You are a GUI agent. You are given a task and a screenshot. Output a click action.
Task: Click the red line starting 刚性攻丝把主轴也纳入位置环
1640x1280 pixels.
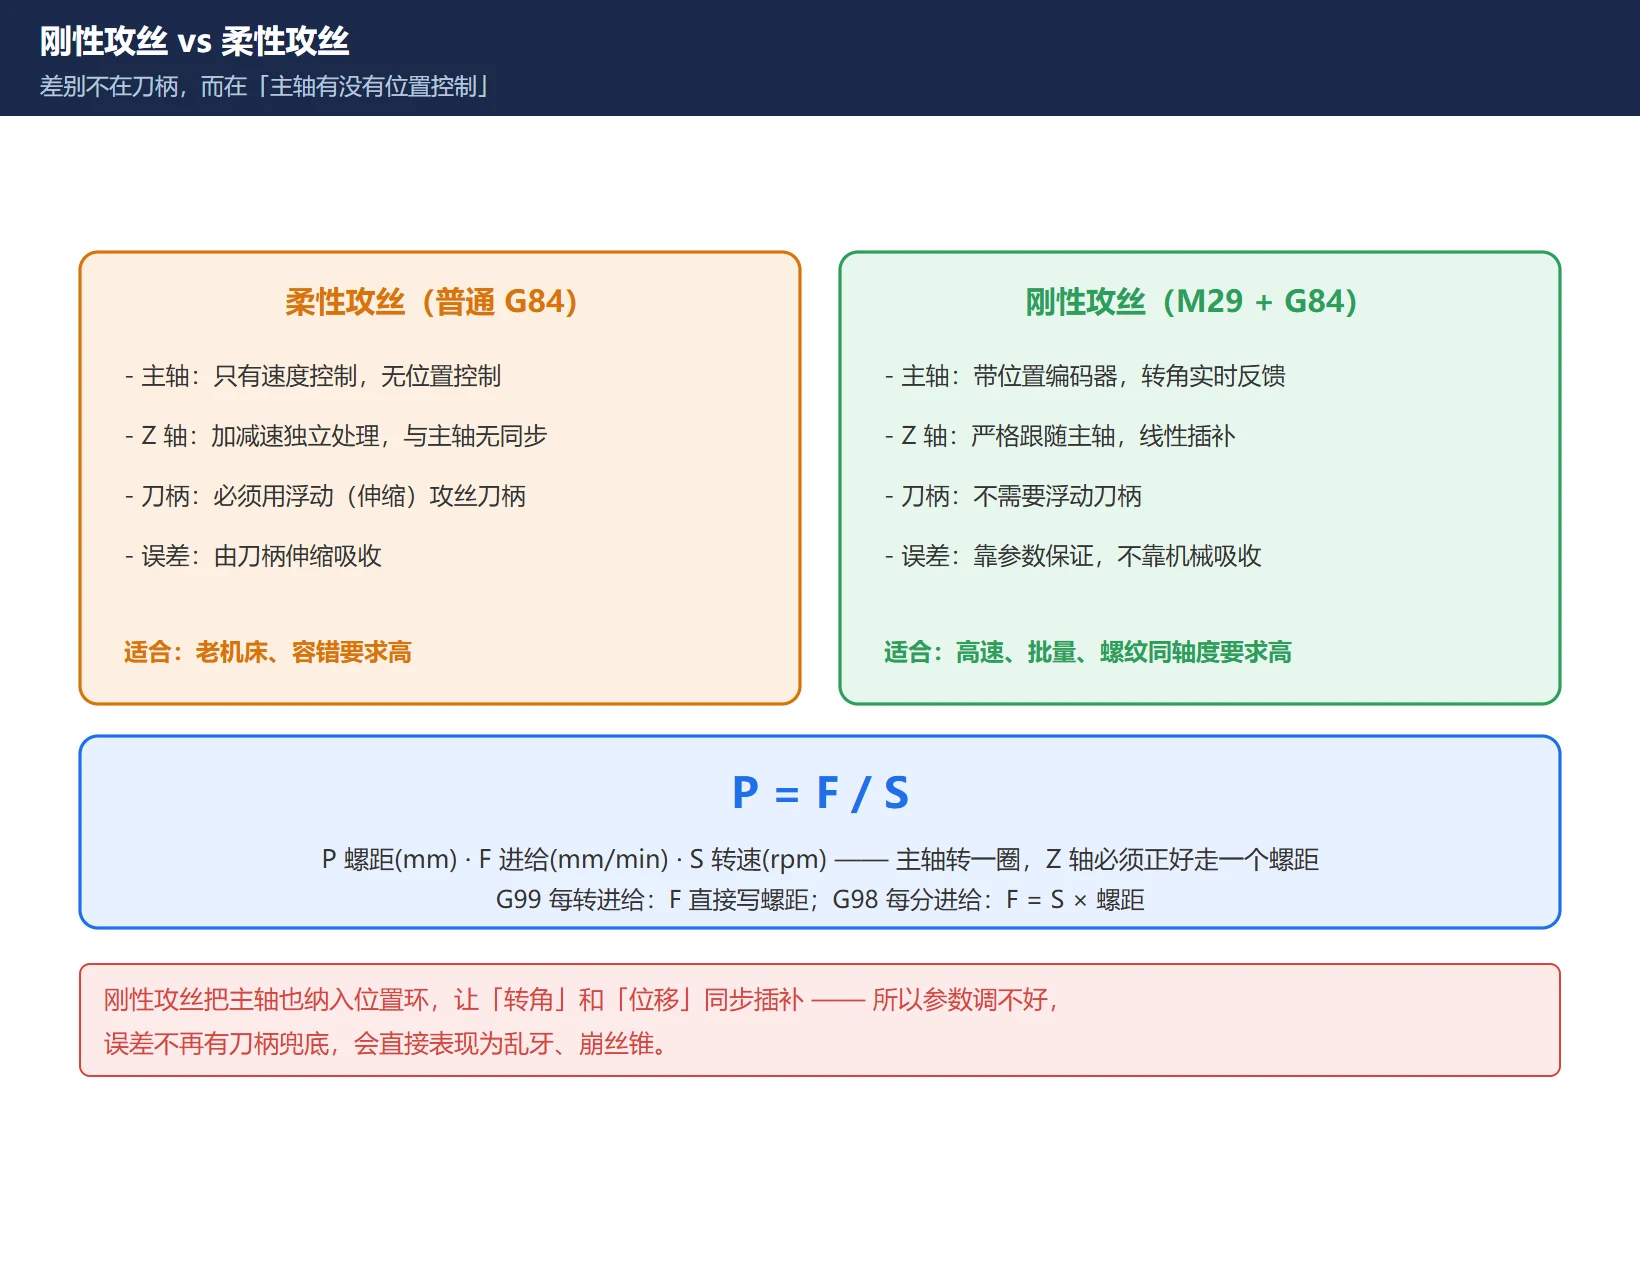pyautogui.click(x=583, y=999)
